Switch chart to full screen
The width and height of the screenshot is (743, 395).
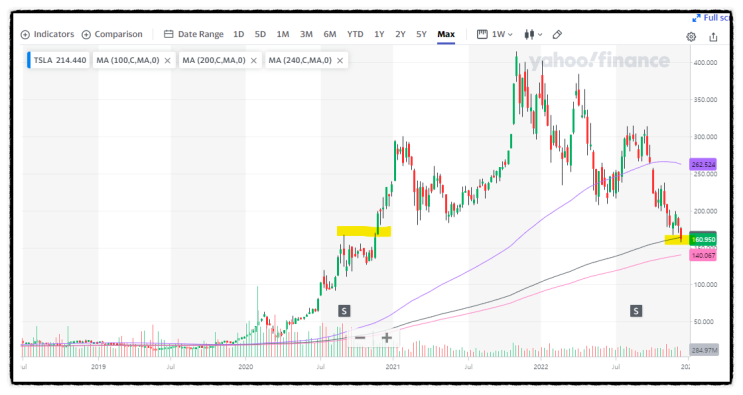click(711, 18)
